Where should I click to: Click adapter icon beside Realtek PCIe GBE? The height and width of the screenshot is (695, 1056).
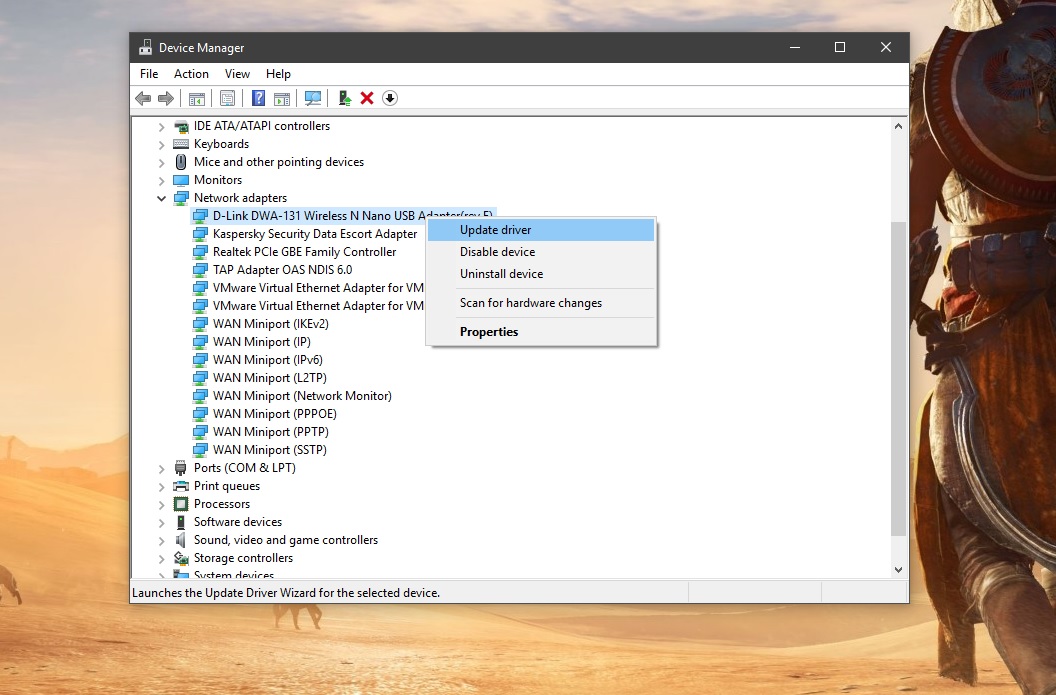(x=200, y=252)
